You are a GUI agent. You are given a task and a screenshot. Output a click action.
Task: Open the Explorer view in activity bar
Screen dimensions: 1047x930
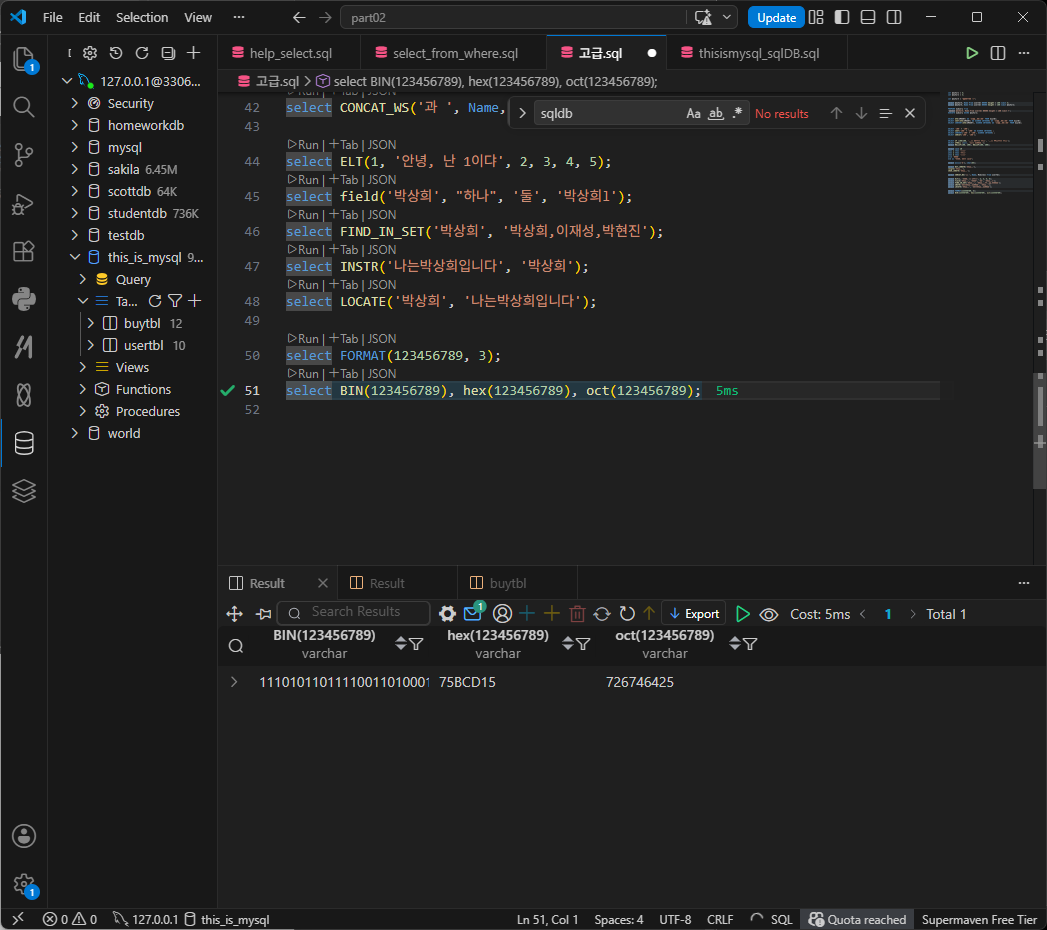pos(24,59)
